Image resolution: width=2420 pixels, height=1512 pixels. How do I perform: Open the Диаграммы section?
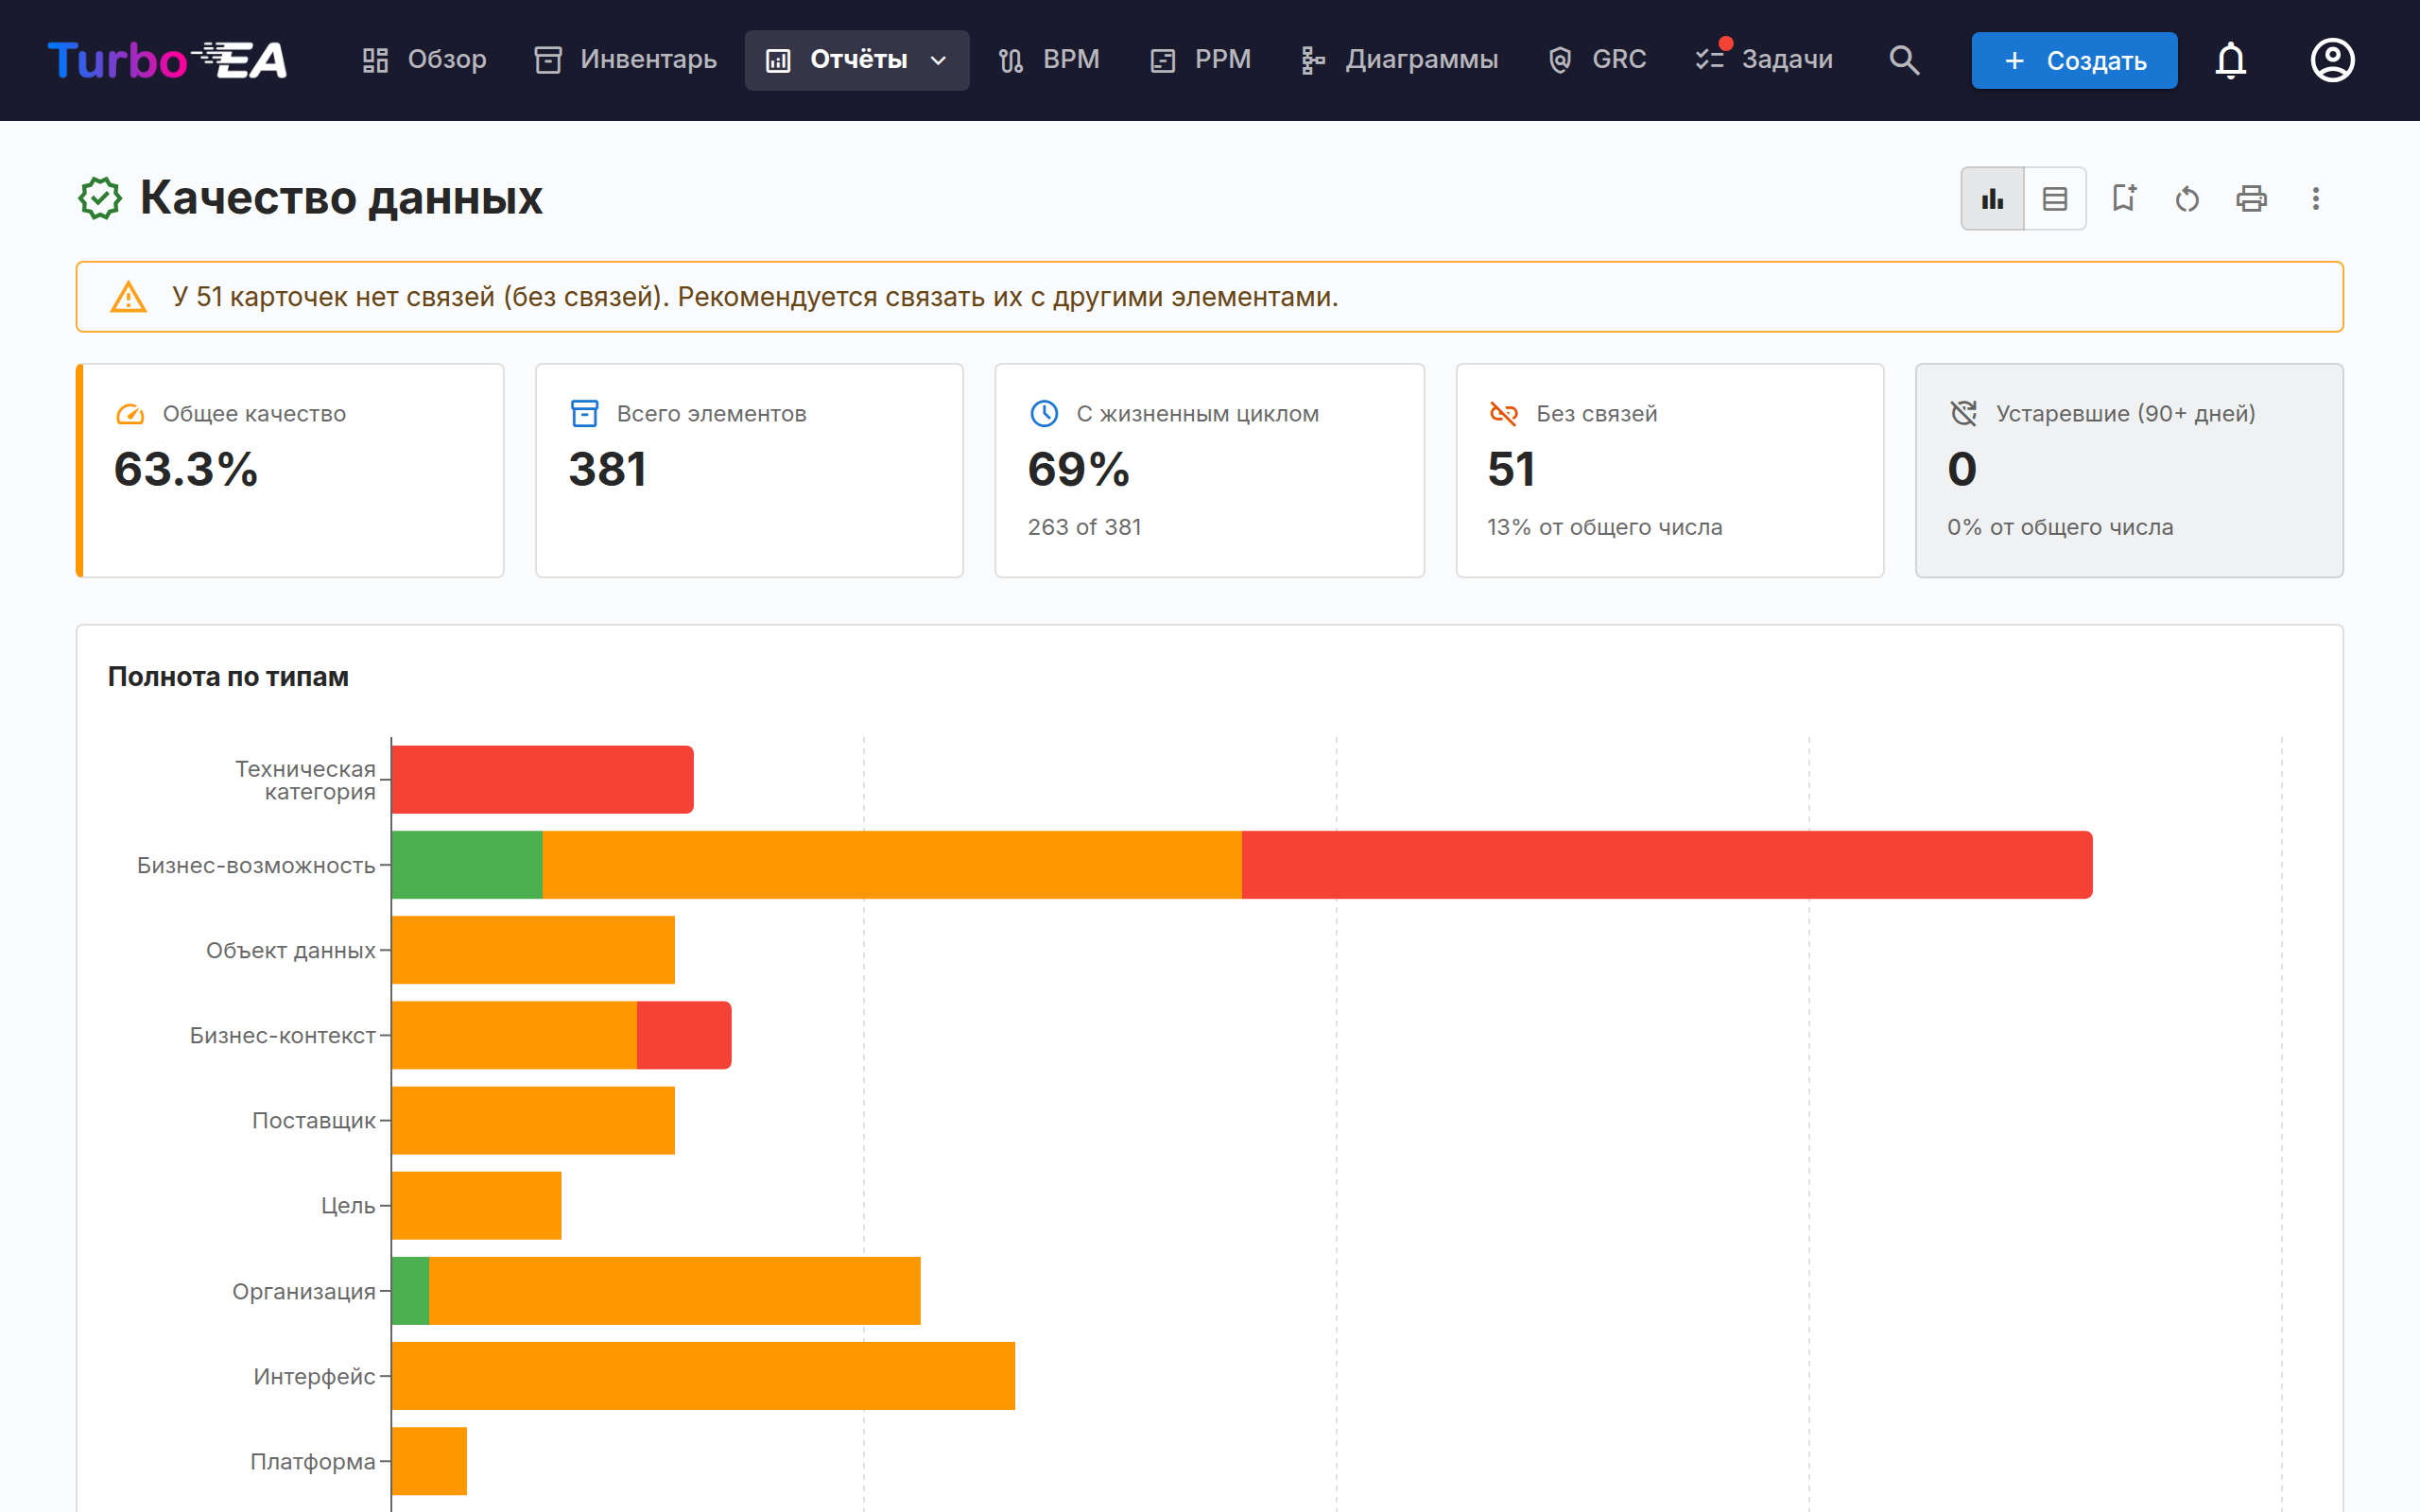[1400, 60]
